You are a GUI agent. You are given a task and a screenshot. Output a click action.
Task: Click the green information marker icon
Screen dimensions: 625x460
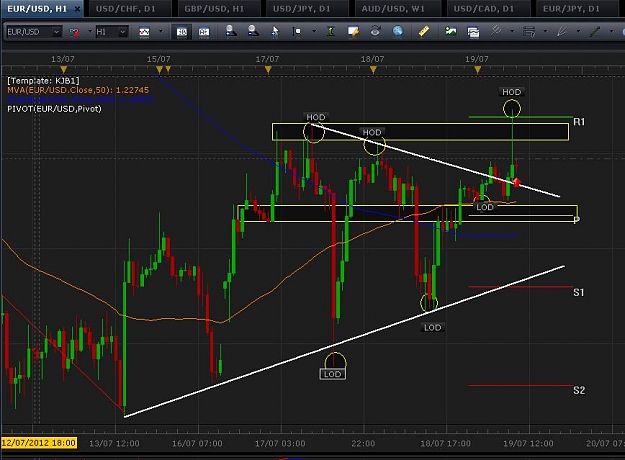click(x=330, y=31)
